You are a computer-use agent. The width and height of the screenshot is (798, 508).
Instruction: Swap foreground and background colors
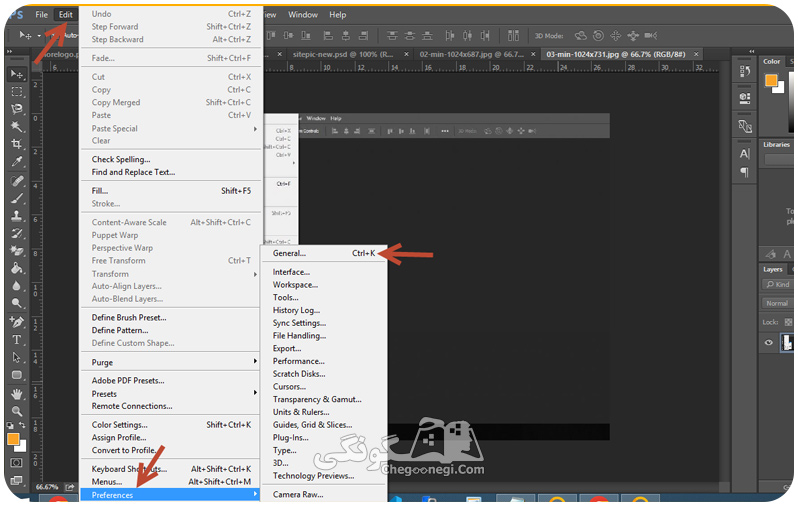coord(22,425)
